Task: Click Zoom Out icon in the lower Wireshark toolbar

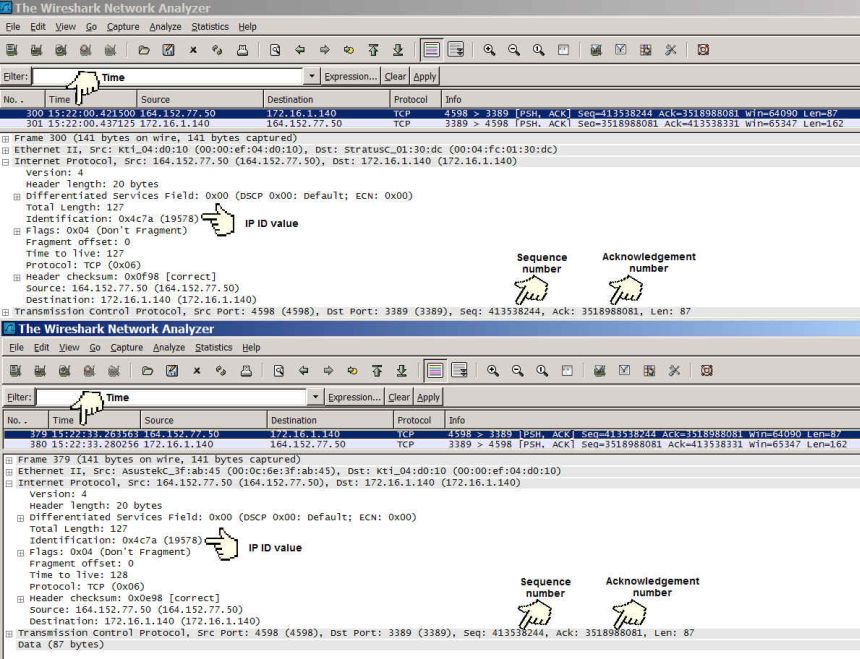Action: (518, 371)
